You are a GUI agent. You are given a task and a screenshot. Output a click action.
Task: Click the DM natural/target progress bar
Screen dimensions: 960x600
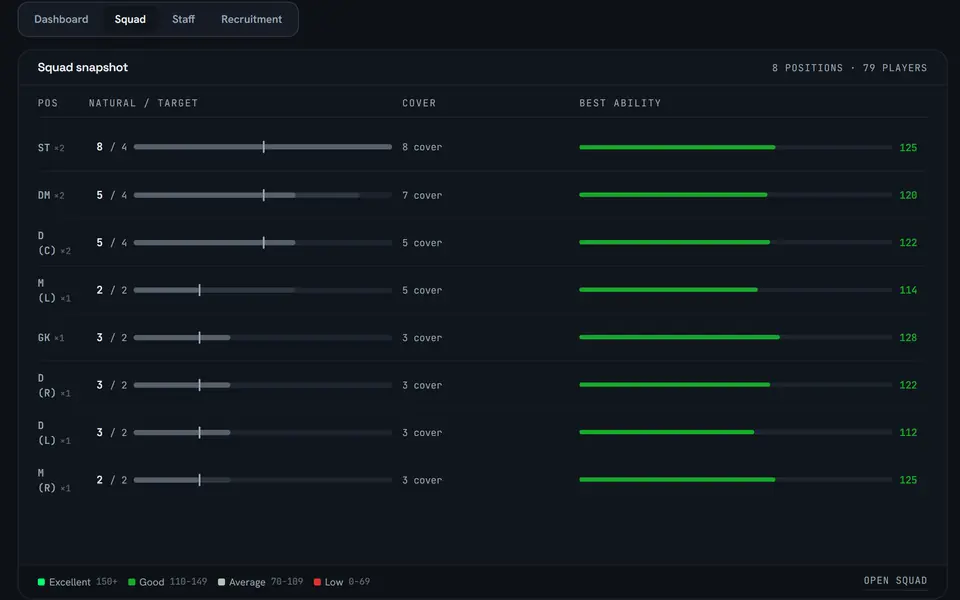click(x=263, y=195)
